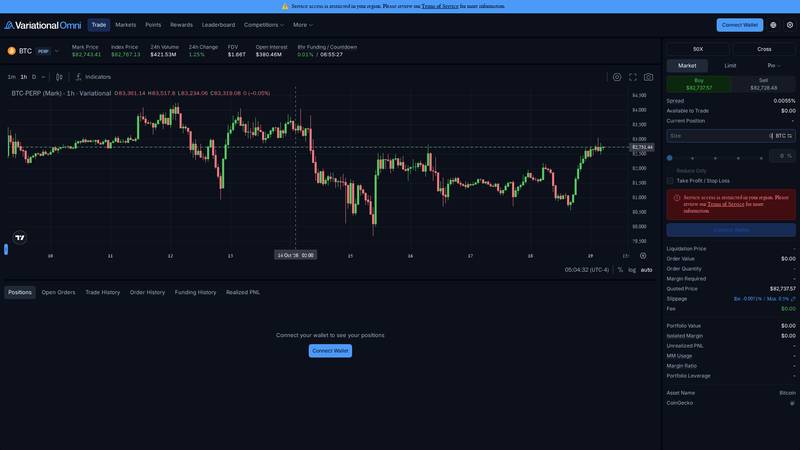Open more time intervals dropdown arrow
Screen dimensions: 800x450
(x=43, y=77)
